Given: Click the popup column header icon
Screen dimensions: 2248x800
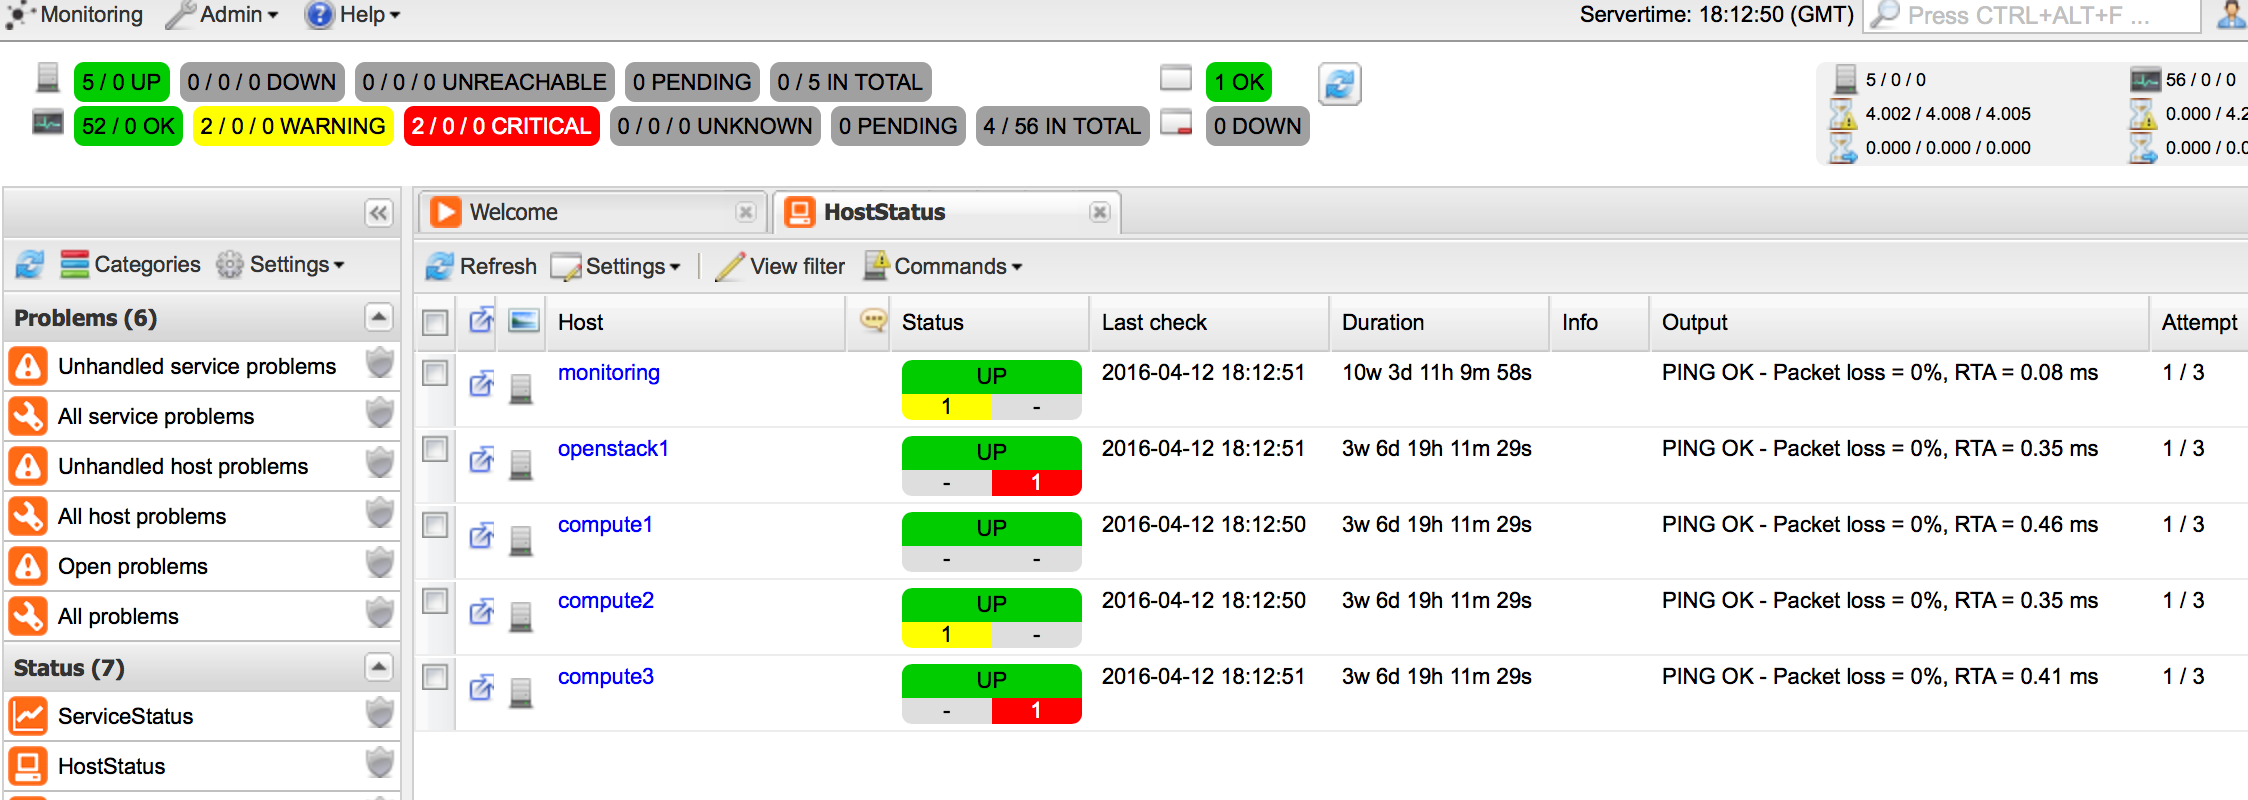Looking at the screenshot, I should tap(481, 320).
